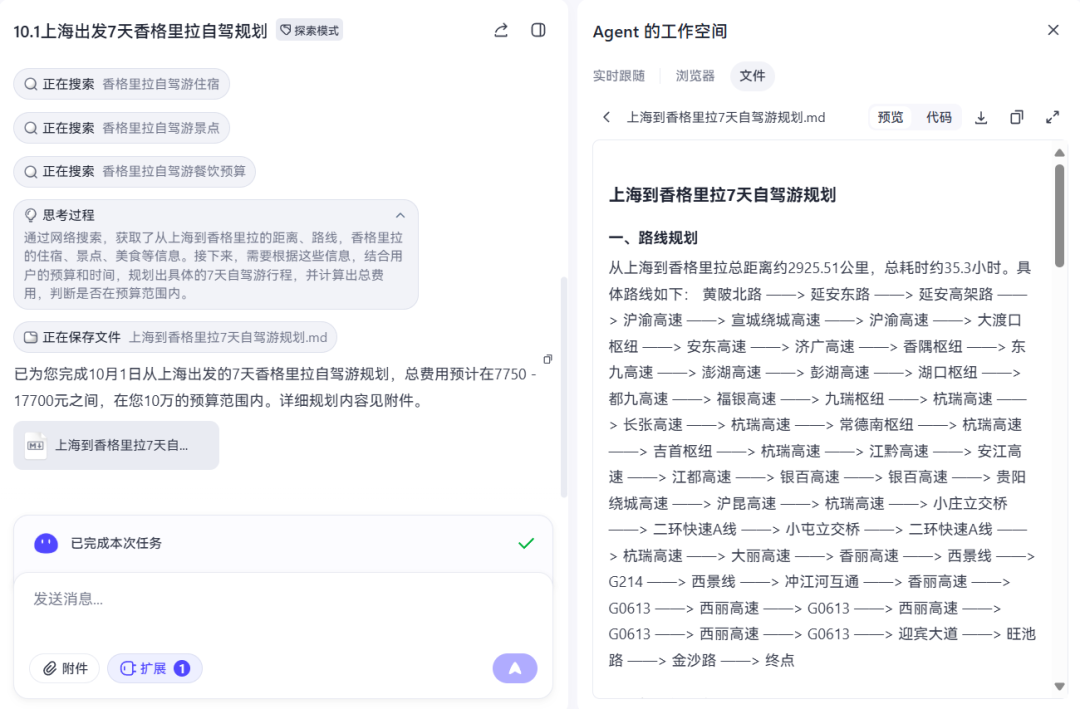Attach a file using the 附件 paperclip
The image size is (1080, 709).
[x=64, y=667]
